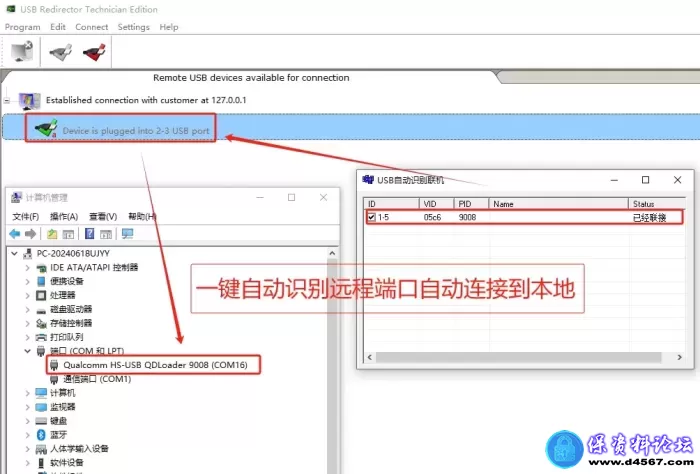Click the Back arrow in the 计算机管理 toolbar
This screenshot has height=474, width=700.
tap(15, 233)
